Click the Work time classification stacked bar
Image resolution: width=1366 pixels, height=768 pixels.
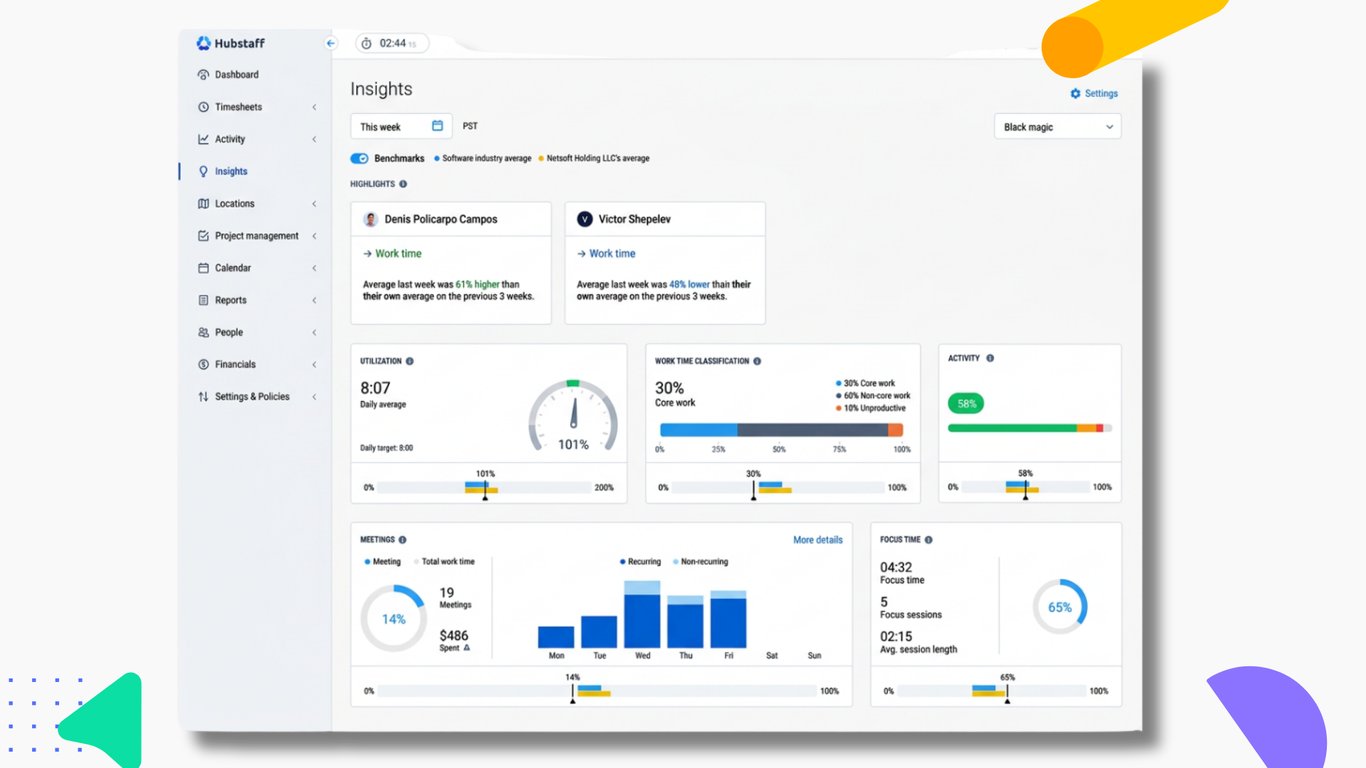point(781,430)
